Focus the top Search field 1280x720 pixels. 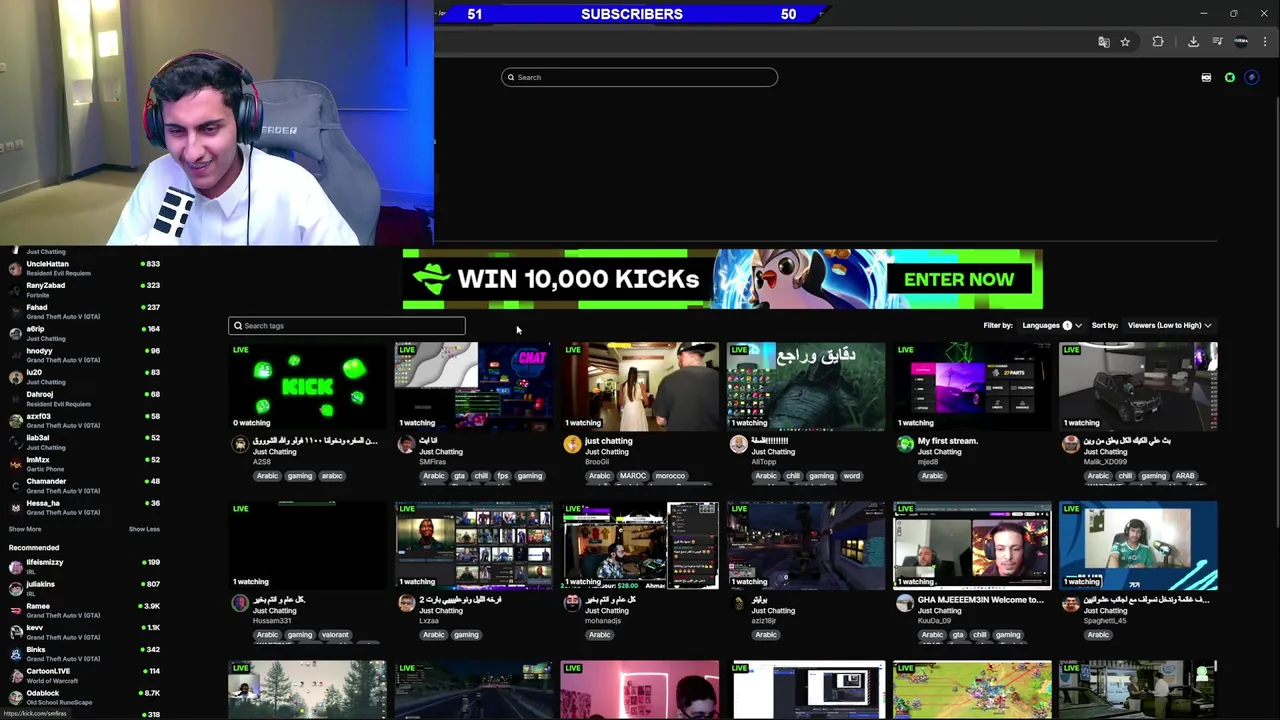click(639, 77)
